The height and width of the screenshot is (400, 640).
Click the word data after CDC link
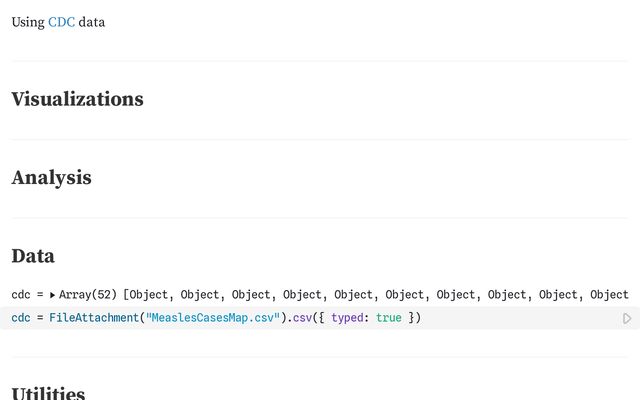tap(92, 22)
